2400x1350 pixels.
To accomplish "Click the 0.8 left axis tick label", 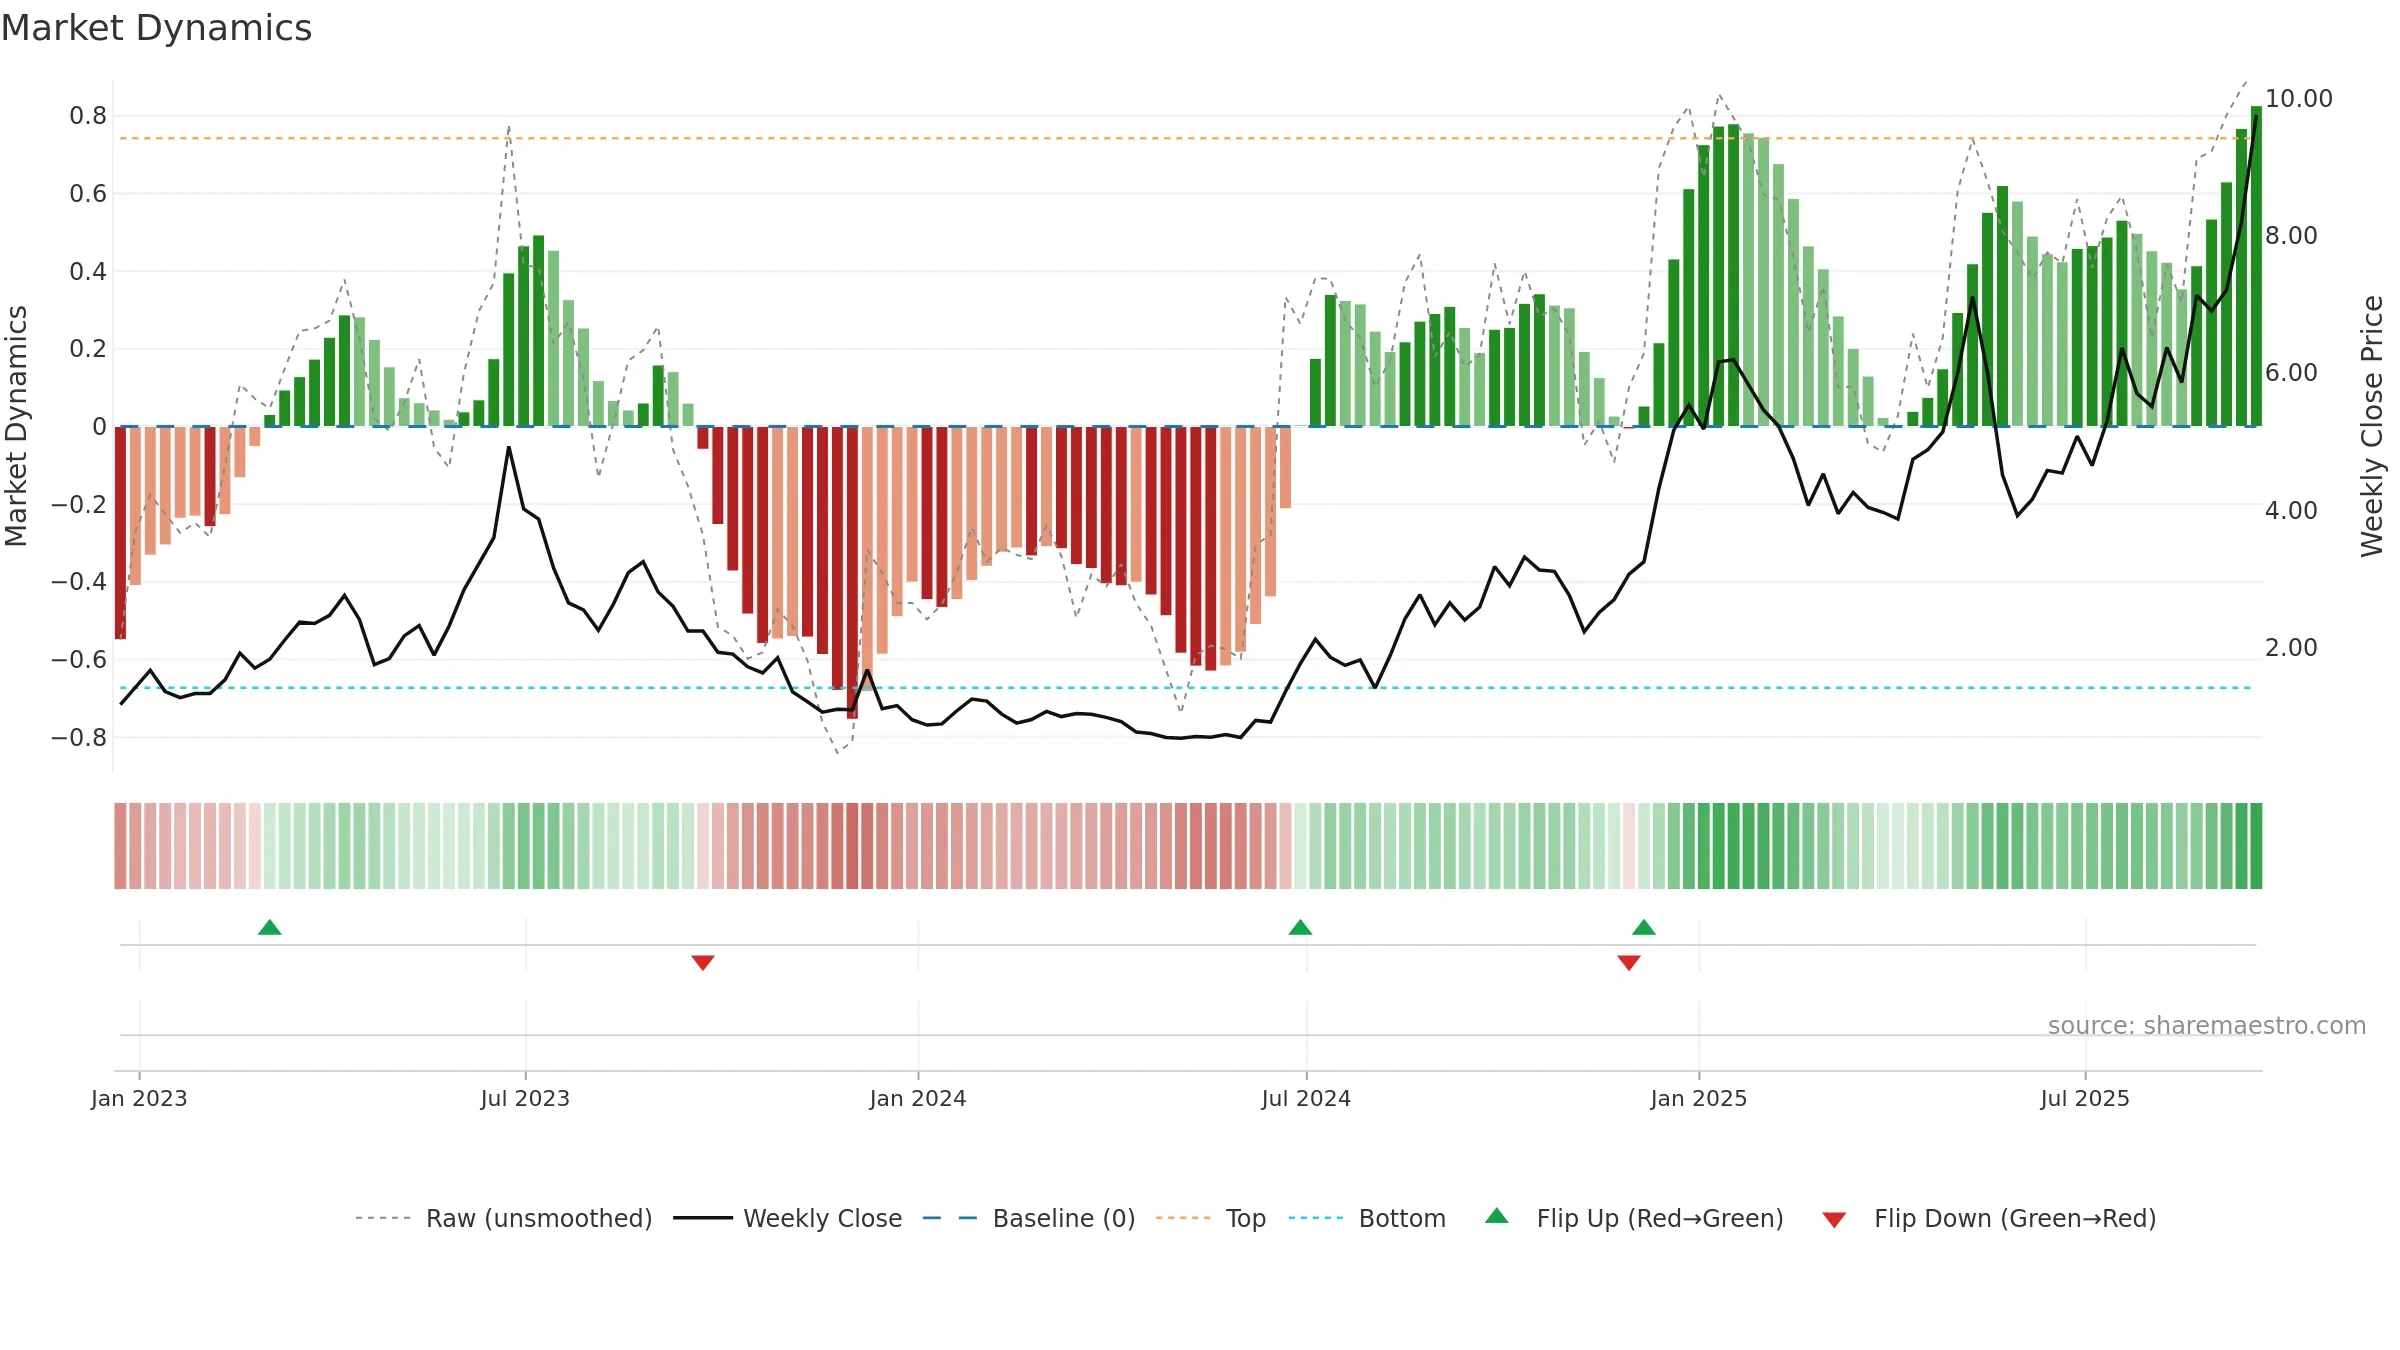I will (88, 116).
